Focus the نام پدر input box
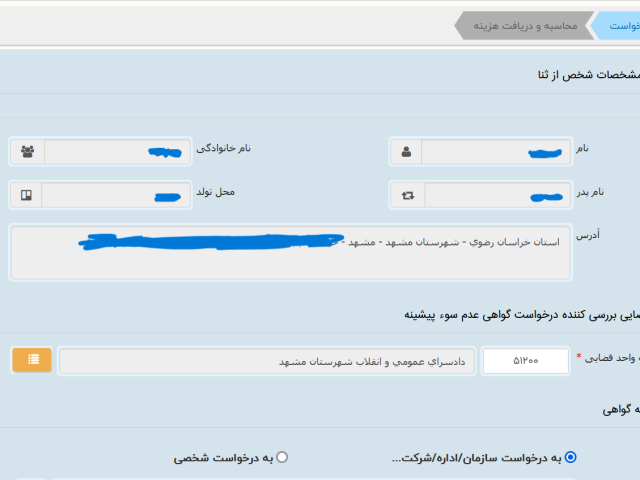The width and height of the screenshot is (640, 480). [x=497, y=195]
